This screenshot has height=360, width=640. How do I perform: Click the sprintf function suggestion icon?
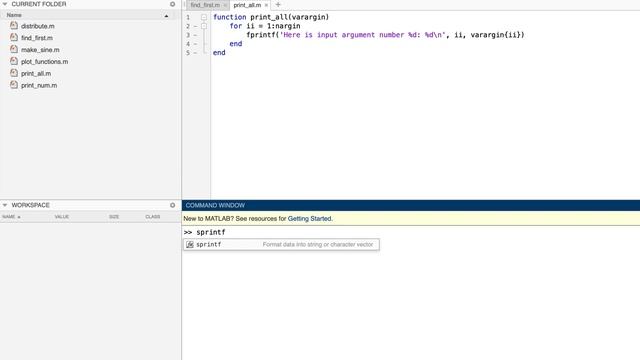pyautogui.click(x=190, y=244)
